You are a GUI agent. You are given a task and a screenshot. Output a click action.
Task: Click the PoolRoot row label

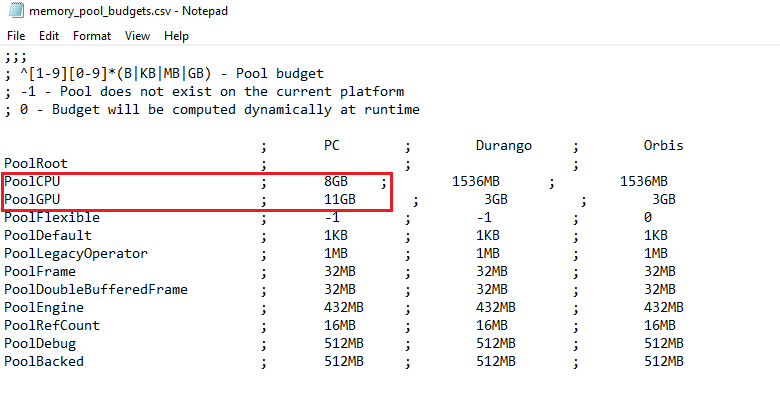click(x=36, y=163)
